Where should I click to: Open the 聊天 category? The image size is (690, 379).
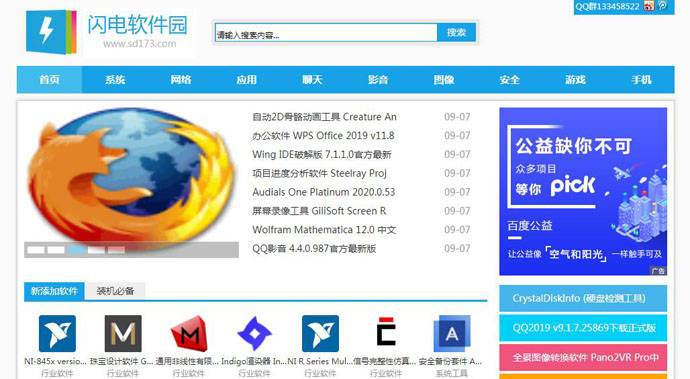click(312, 80)
